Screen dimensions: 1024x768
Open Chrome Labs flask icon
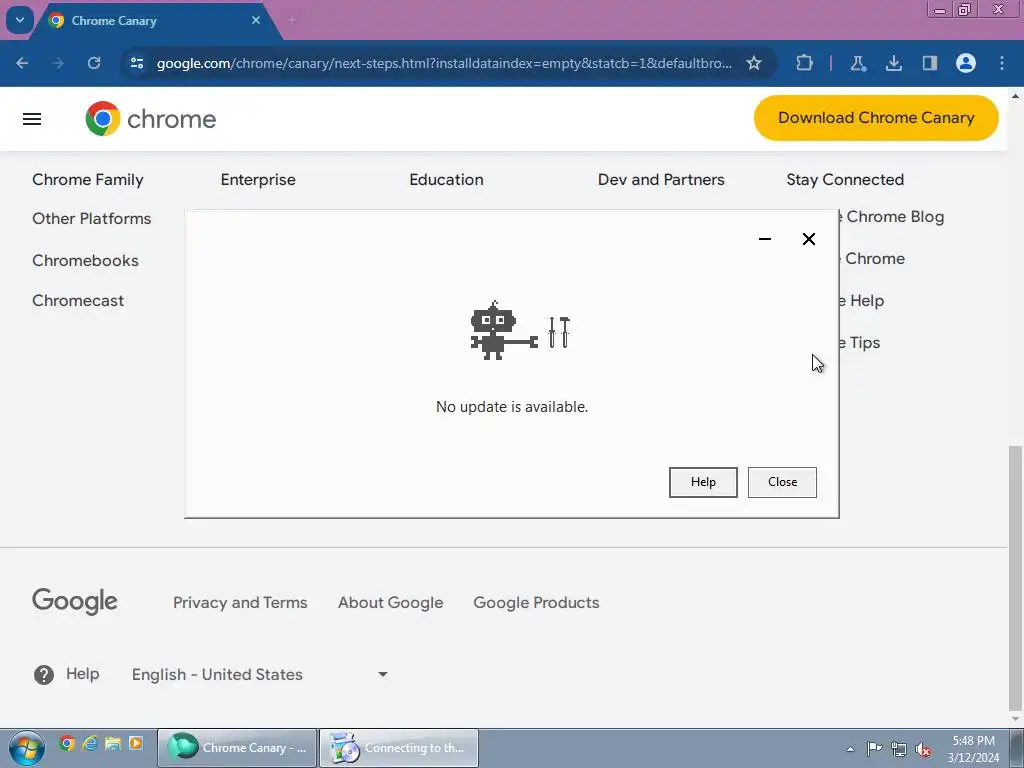(857, 63)
